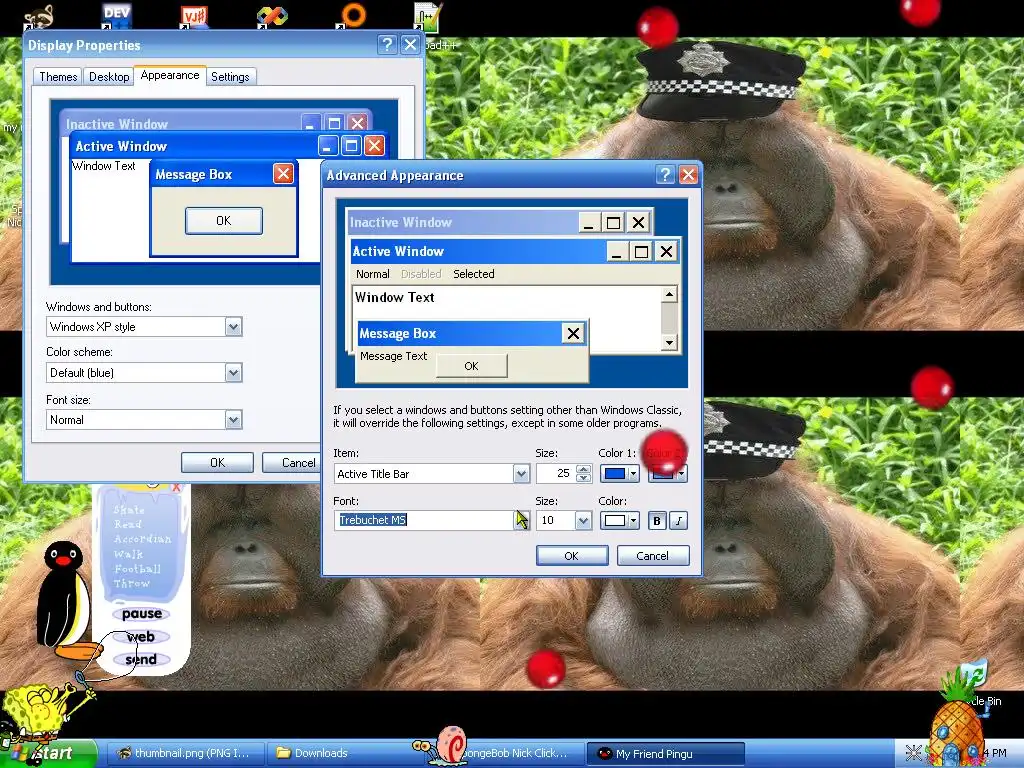Switch to the My Friend Pingu taskbar window
Screen dimensions: 1024x768
665,754
